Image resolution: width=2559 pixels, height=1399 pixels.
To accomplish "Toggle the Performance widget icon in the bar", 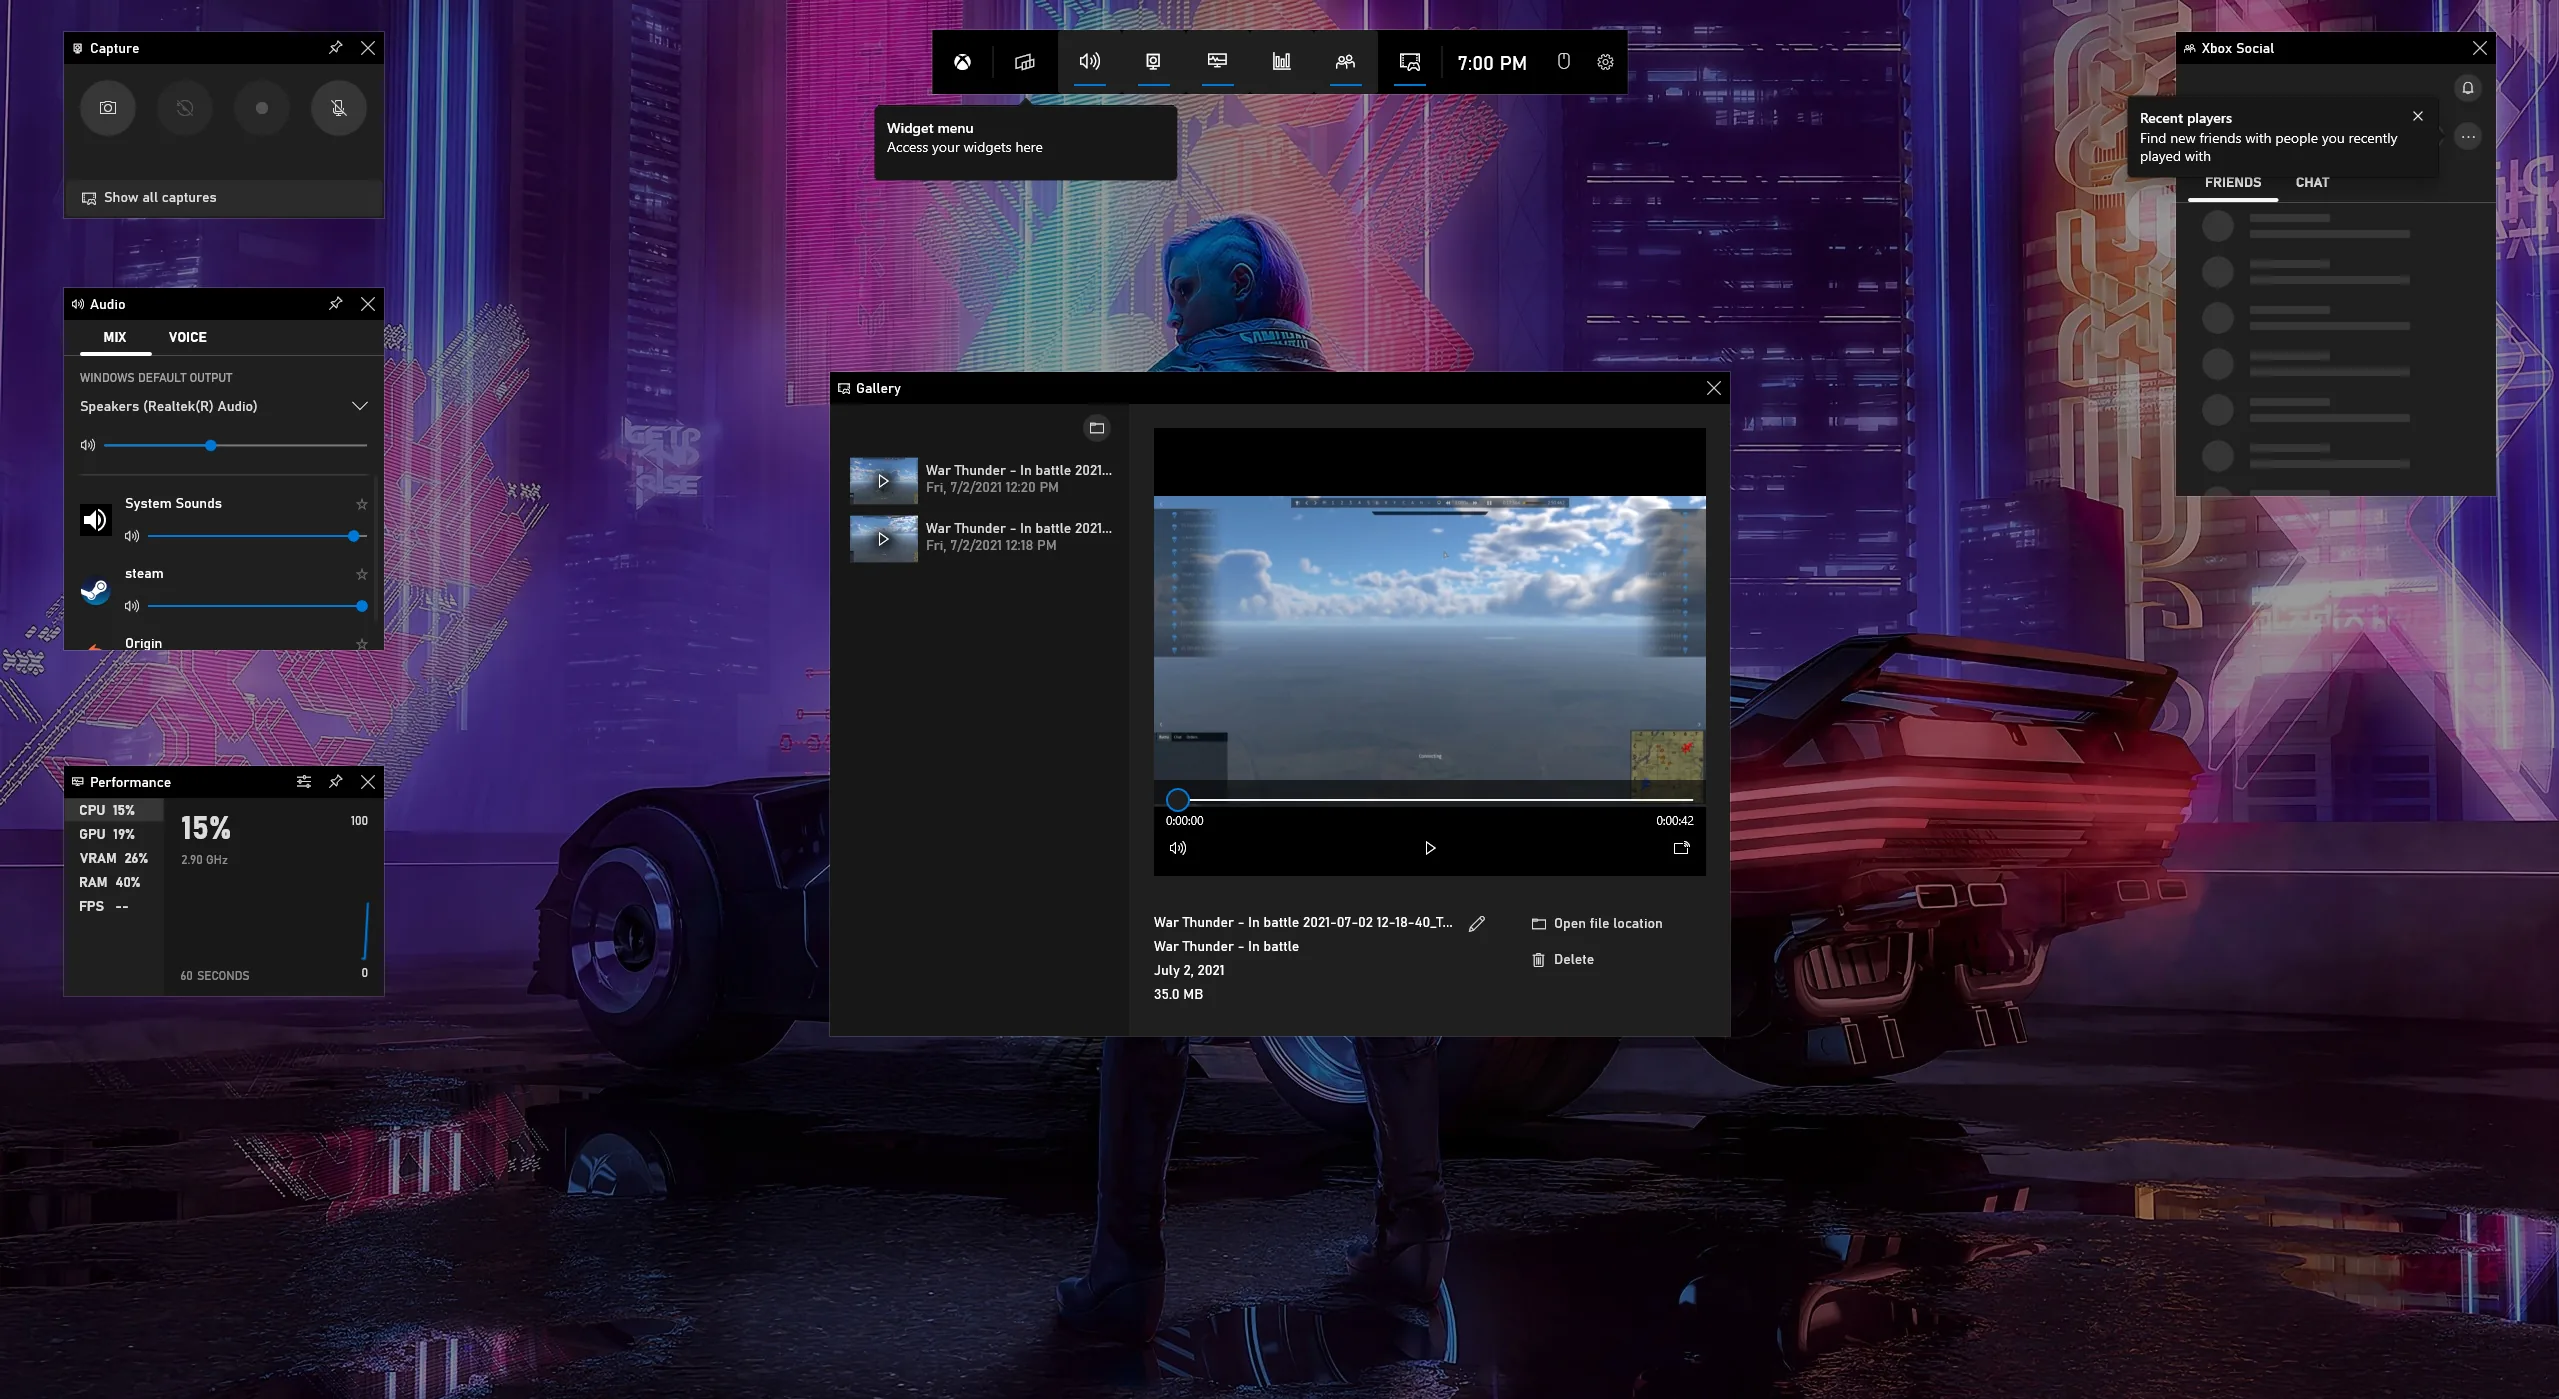I will [x=1217, y=62].
